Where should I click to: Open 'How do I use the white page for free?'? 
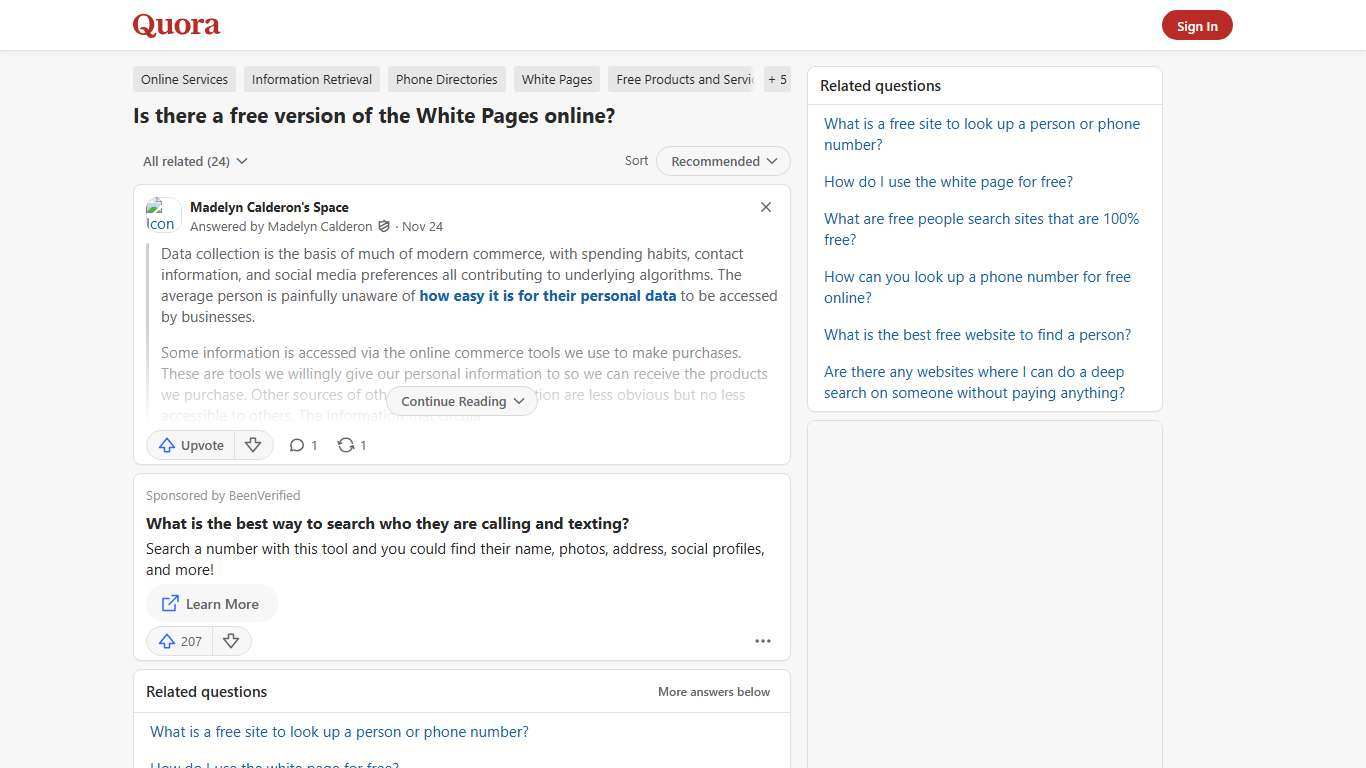pyautogui.click(x=948, y=181)
